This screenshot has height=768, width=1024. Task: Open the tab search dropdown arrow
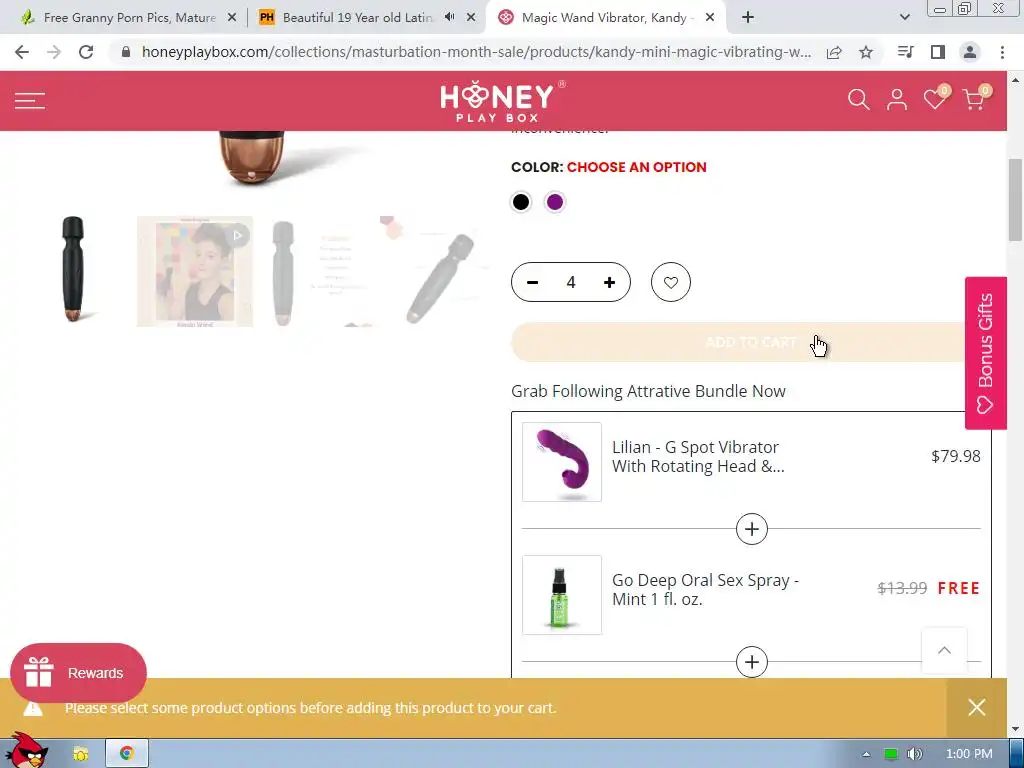(904, 18)
